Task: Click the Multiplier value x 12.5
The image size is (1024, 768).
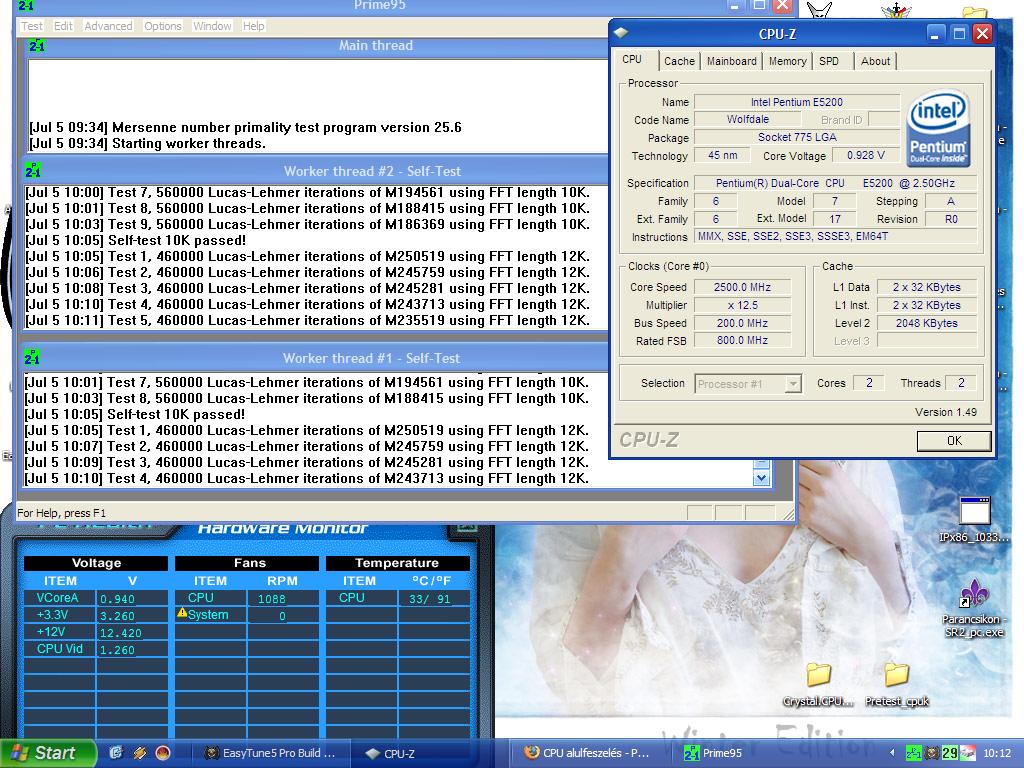Action: (742, 305)
